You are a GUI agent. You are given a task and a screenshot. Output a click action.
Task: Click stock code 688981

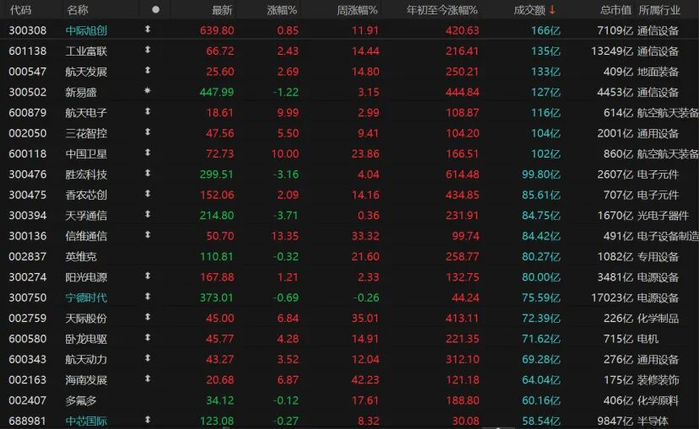(x=28, y=421)
